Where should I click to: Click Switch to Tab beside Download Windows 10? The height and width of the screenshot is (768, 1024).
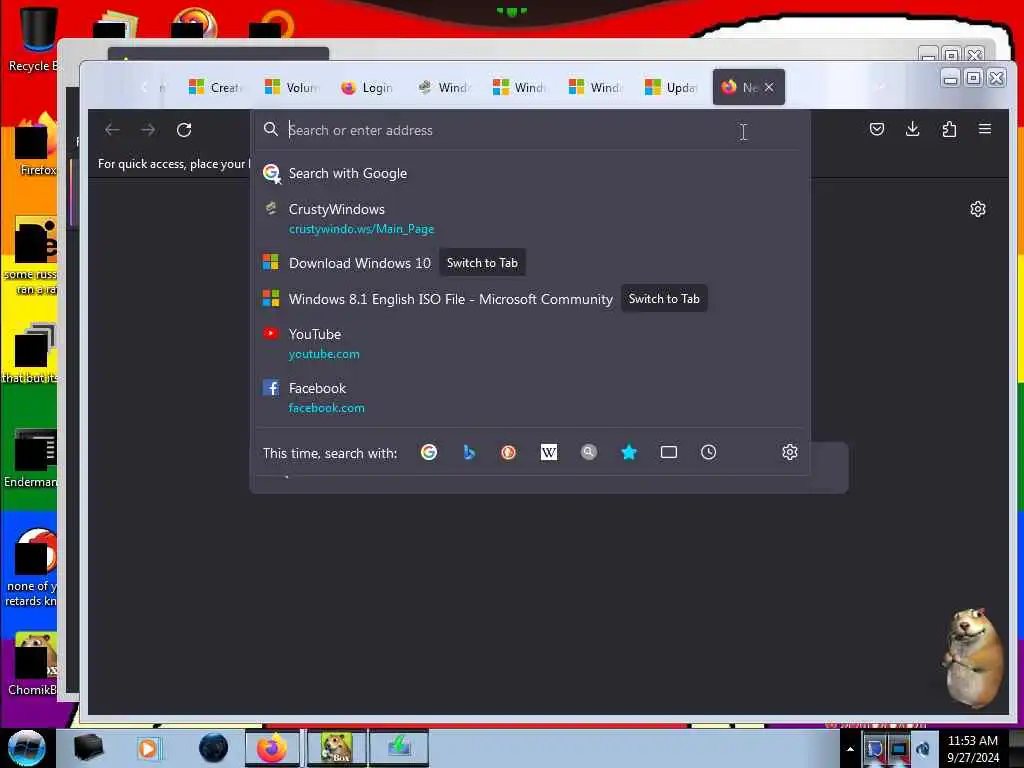[482, 263]
